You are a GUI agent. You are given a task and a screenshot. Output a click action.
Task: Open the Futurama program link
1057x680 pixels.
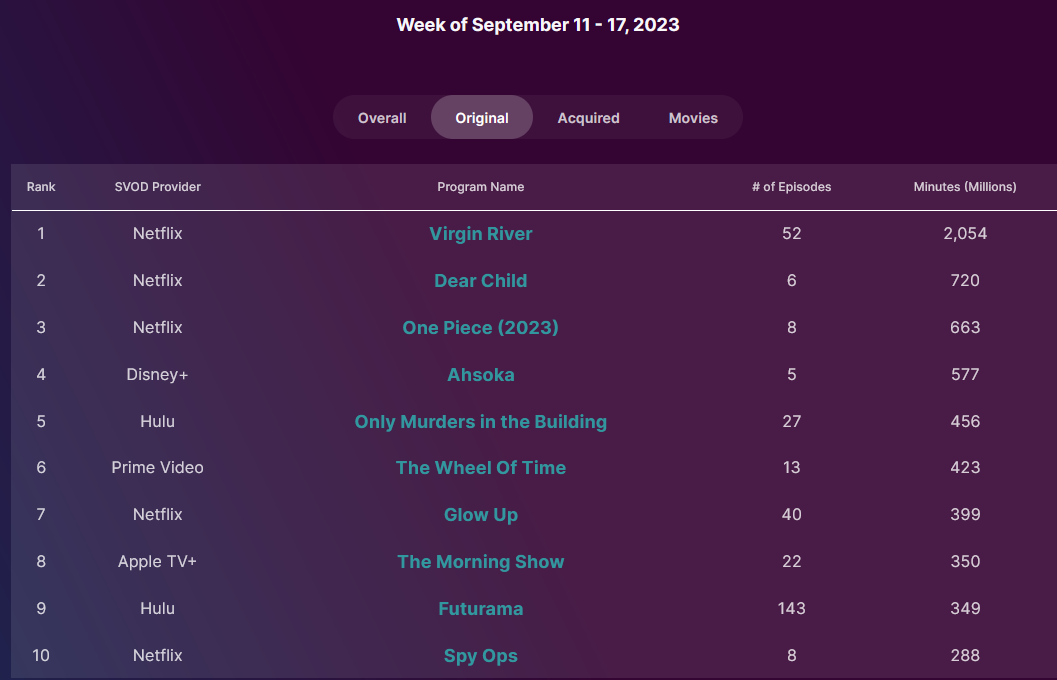point(480,609)
